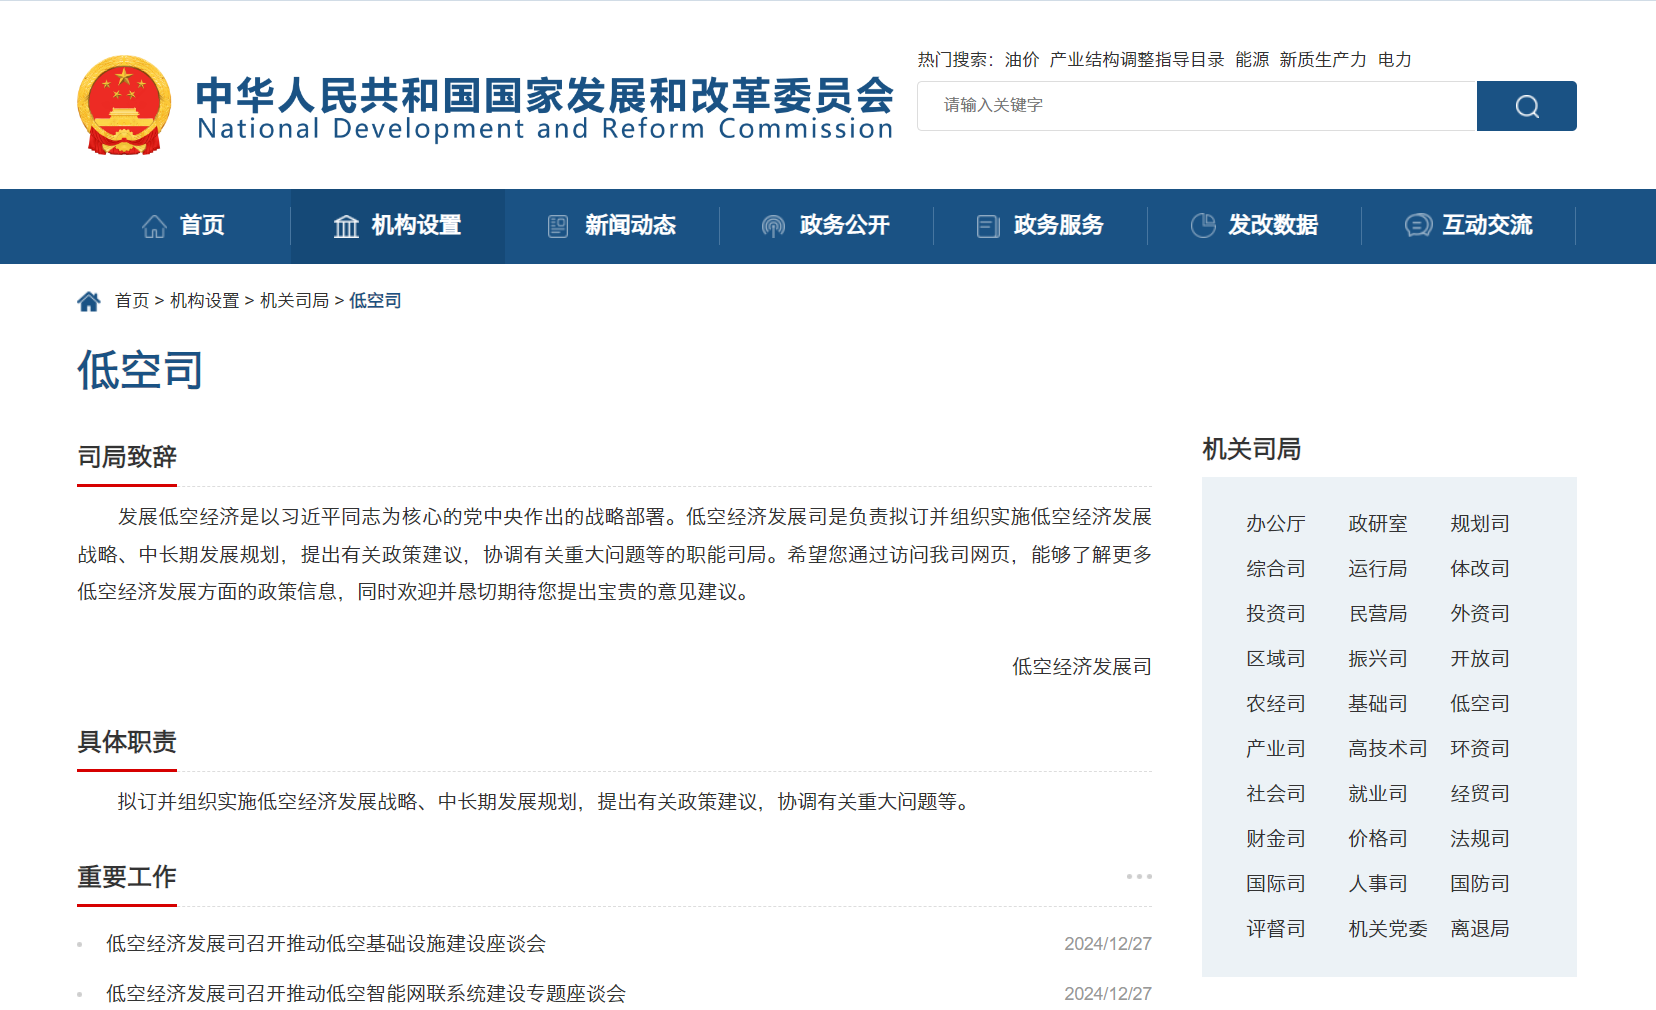Viewport: 1656px width, 1010px height.
Task: Open the 体改司 department link
Action: (1480, 569)
